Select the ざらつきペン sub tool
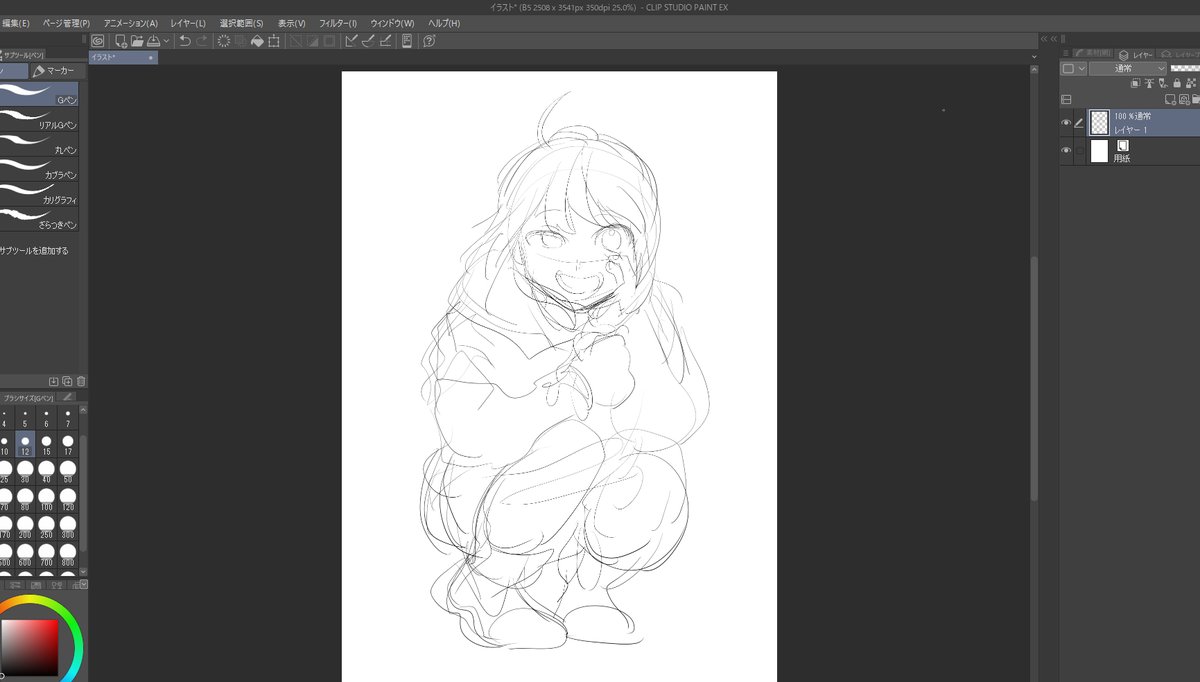 click(40, 219)
